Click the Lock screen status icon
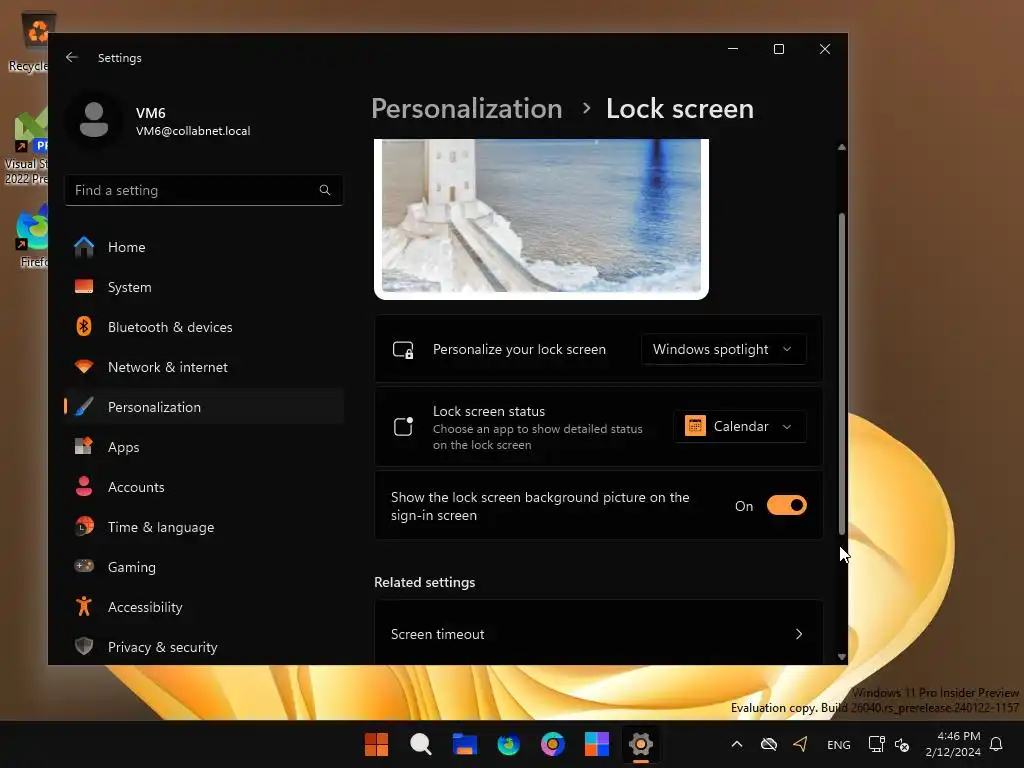 (x=403, y=426)
